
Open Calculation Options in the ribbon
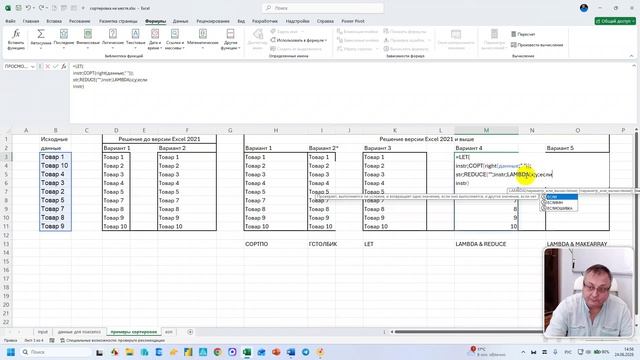(493, 40)
